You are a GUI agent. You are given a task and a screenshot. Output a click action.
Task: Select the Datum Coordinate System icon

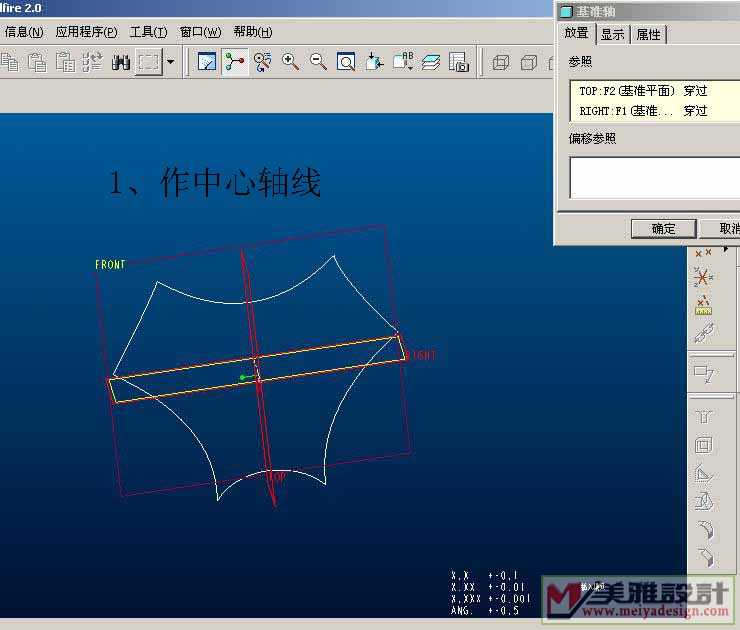703,277
